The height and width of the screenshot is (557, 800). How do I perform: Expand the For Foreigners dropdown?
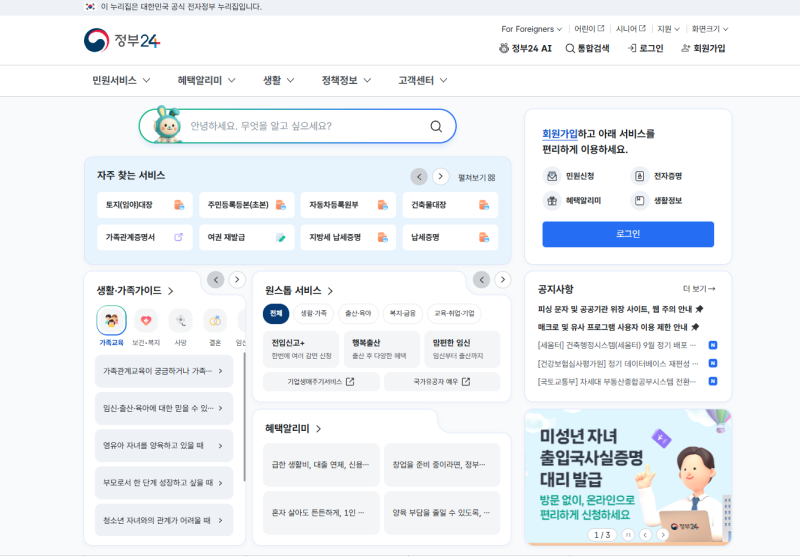[532, 29]
